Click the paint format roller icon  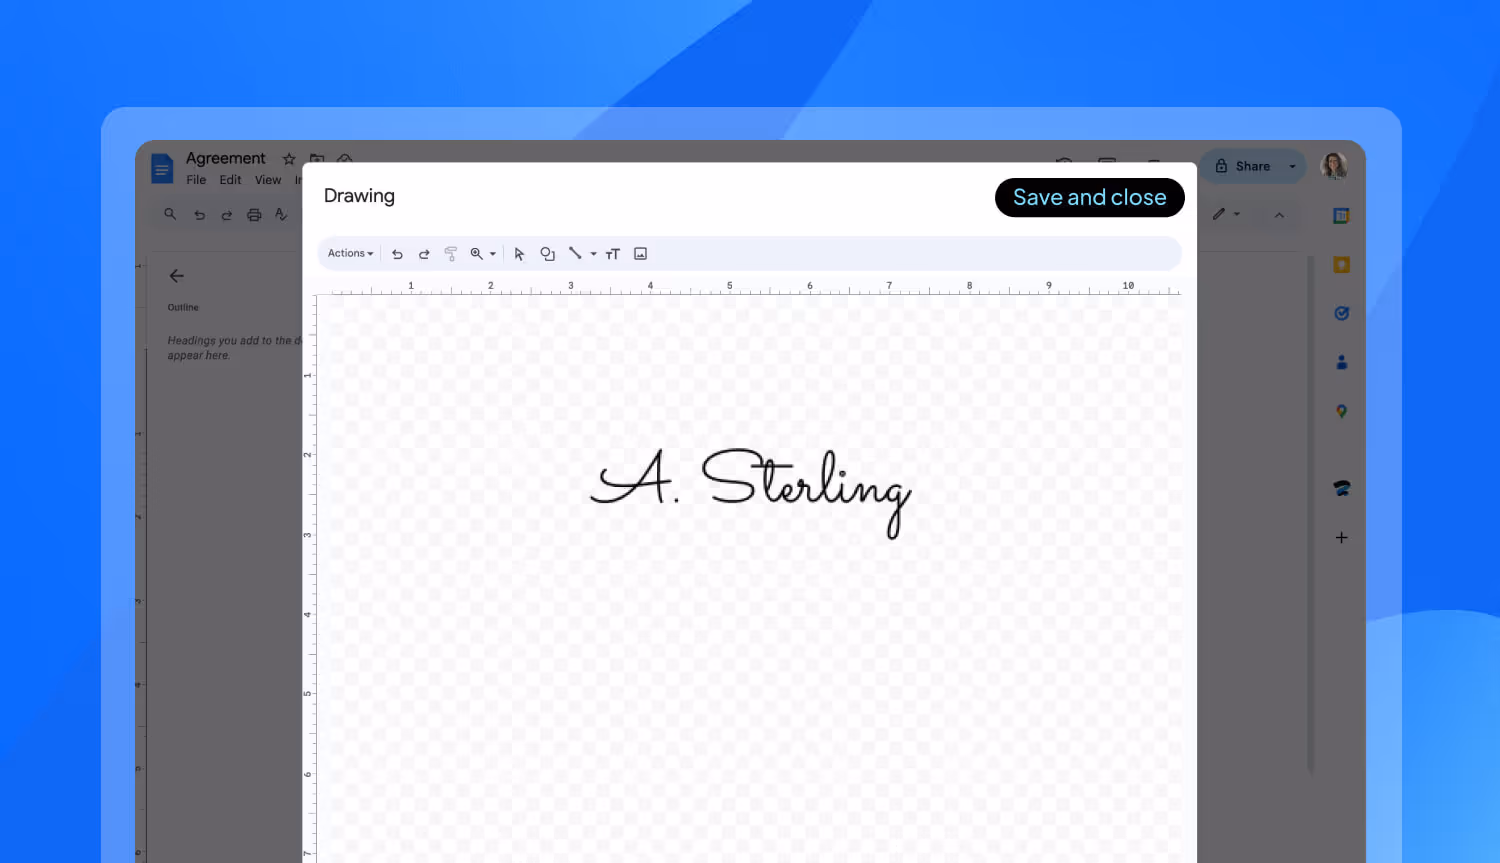450,254
